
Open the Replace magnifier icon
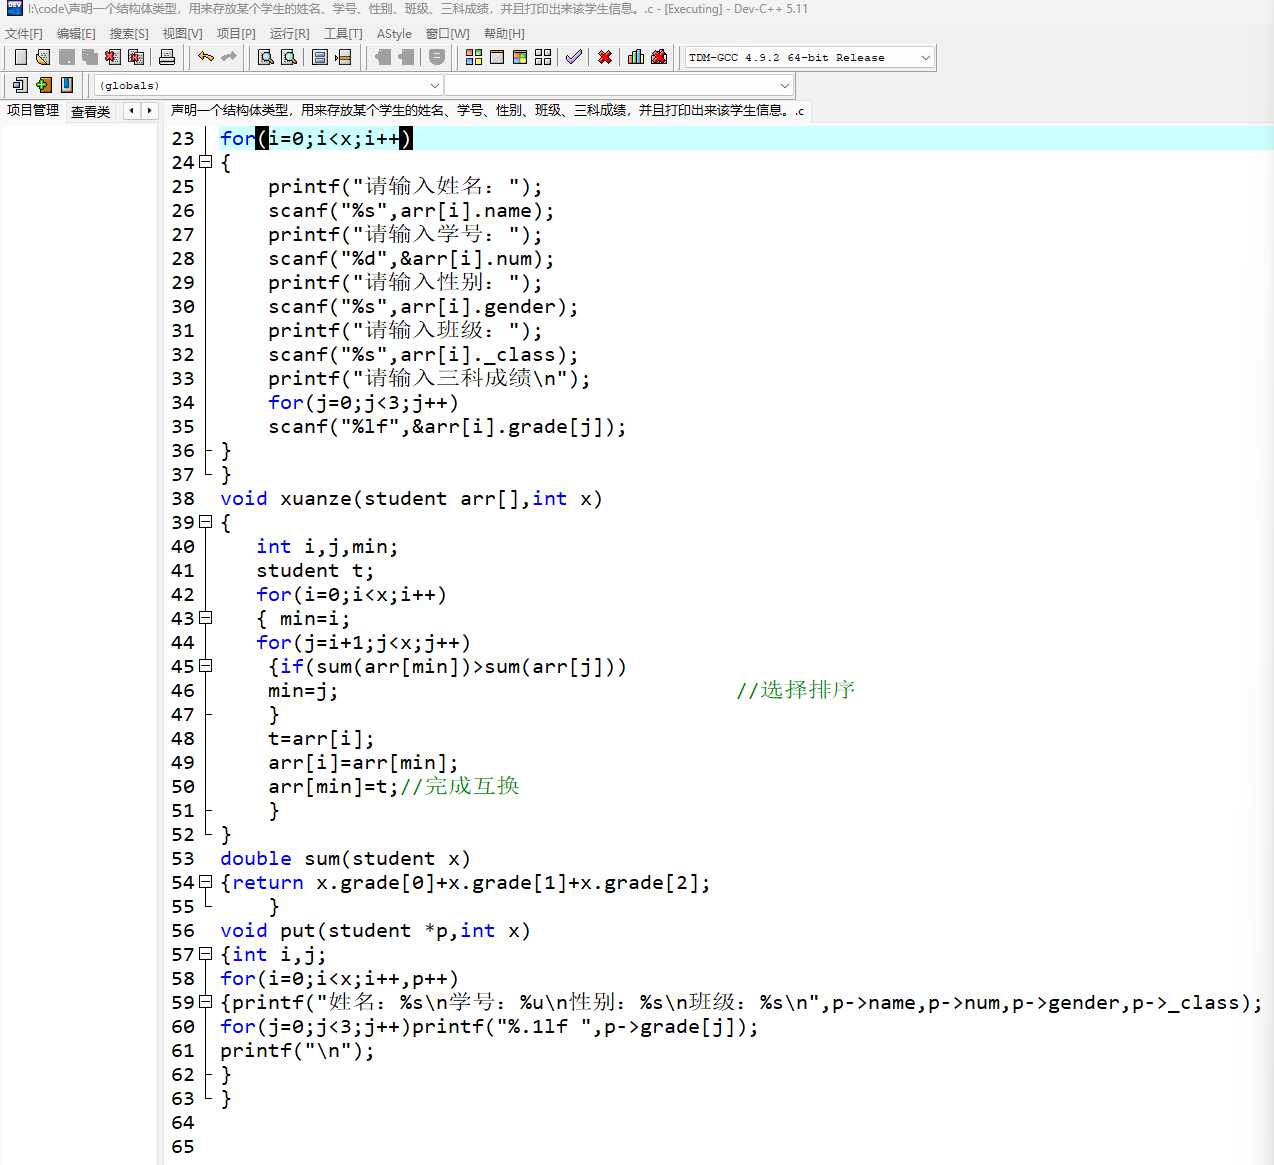pos(289,57)
